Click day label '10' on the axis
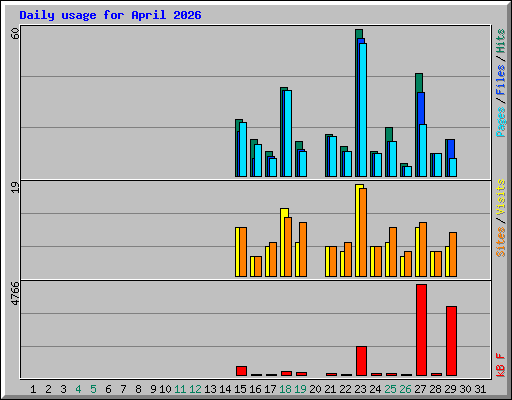The width and height of the screenshot is (512, 400). click(x=165, y=389)
